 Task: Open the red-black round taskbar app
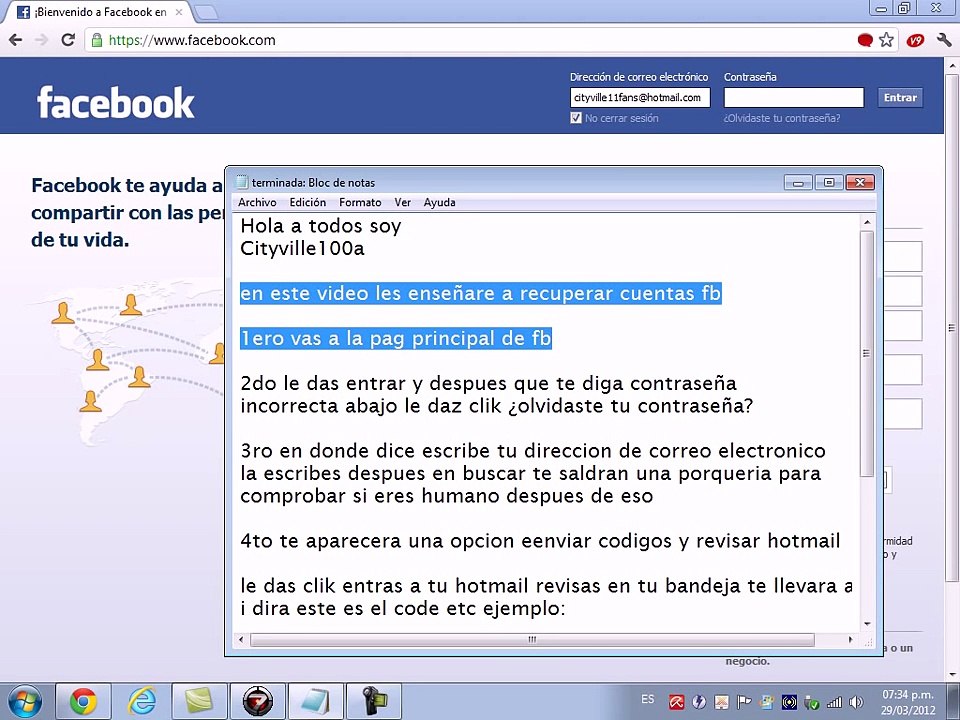point(258,701)
